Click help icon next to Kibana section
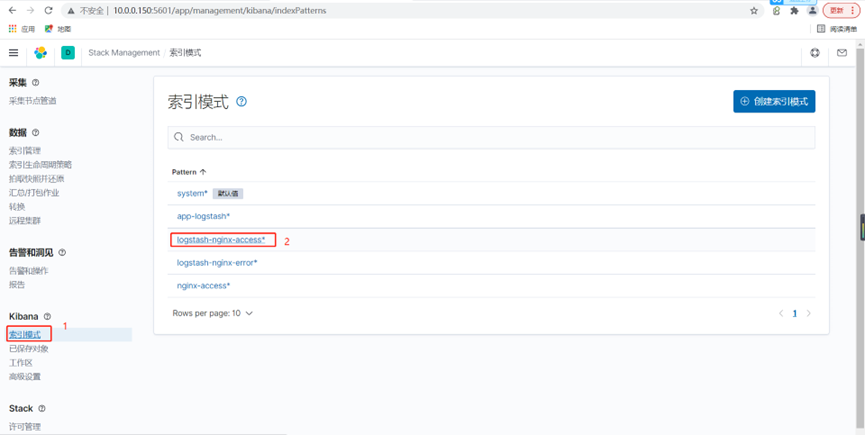The height and width of the screenshot is (435, 865). click(x=47, y=316)
